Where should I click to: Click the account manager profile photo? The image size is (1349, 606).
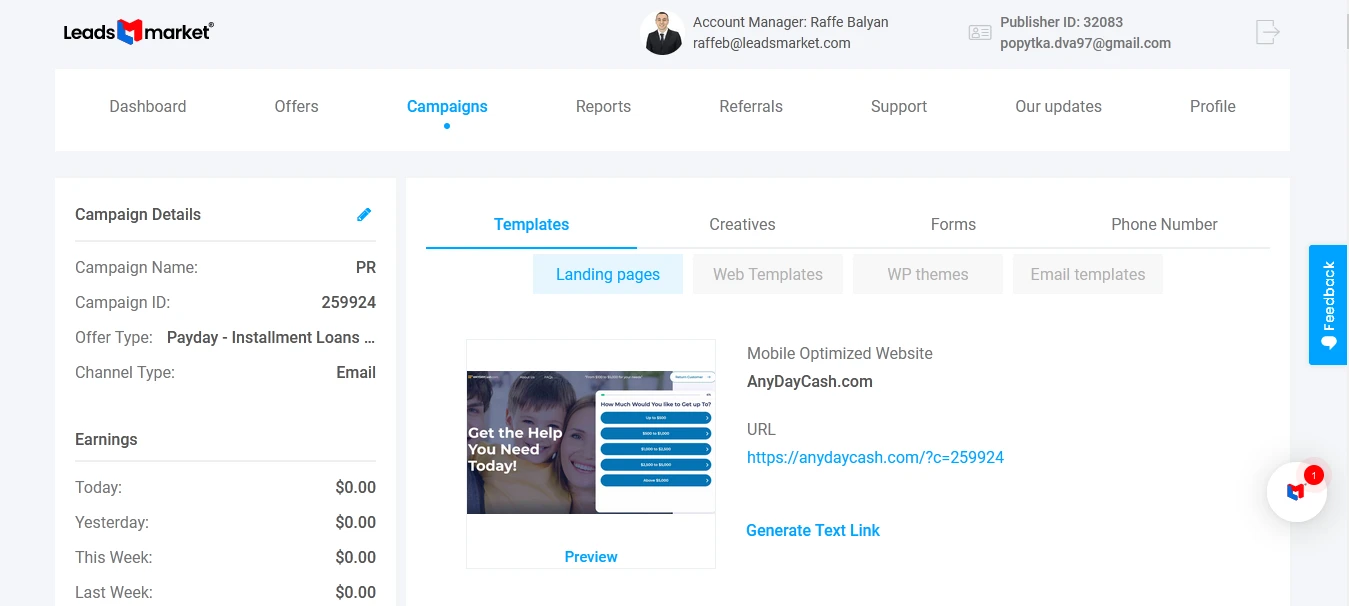[662, 33]
